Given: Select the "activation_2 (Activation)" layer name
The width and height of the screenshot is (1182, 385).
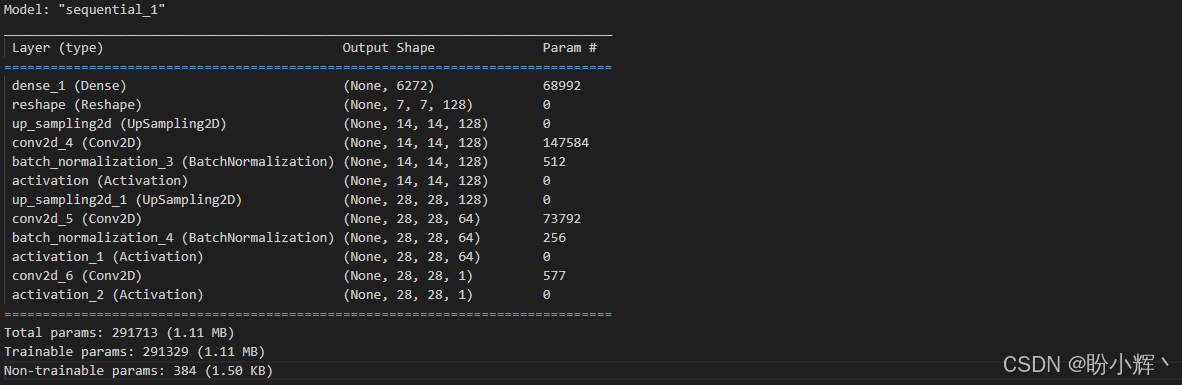Looking at the screenshot, I should point(107,295).
